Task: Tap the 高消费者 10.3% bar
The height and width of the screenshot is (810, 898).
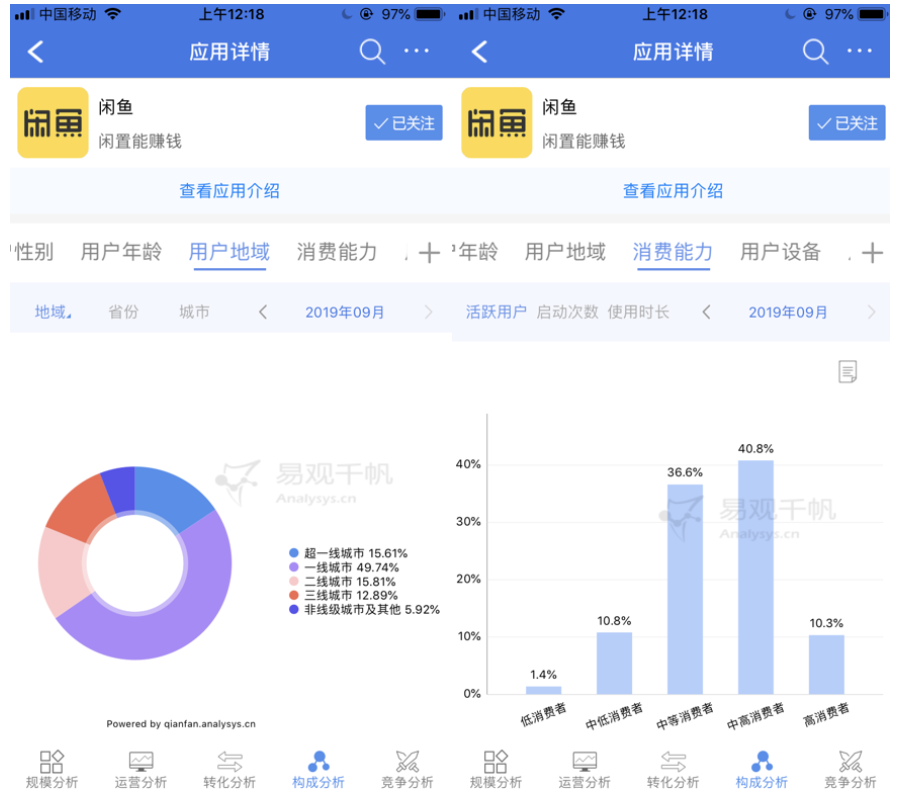Action: [826, 664]
